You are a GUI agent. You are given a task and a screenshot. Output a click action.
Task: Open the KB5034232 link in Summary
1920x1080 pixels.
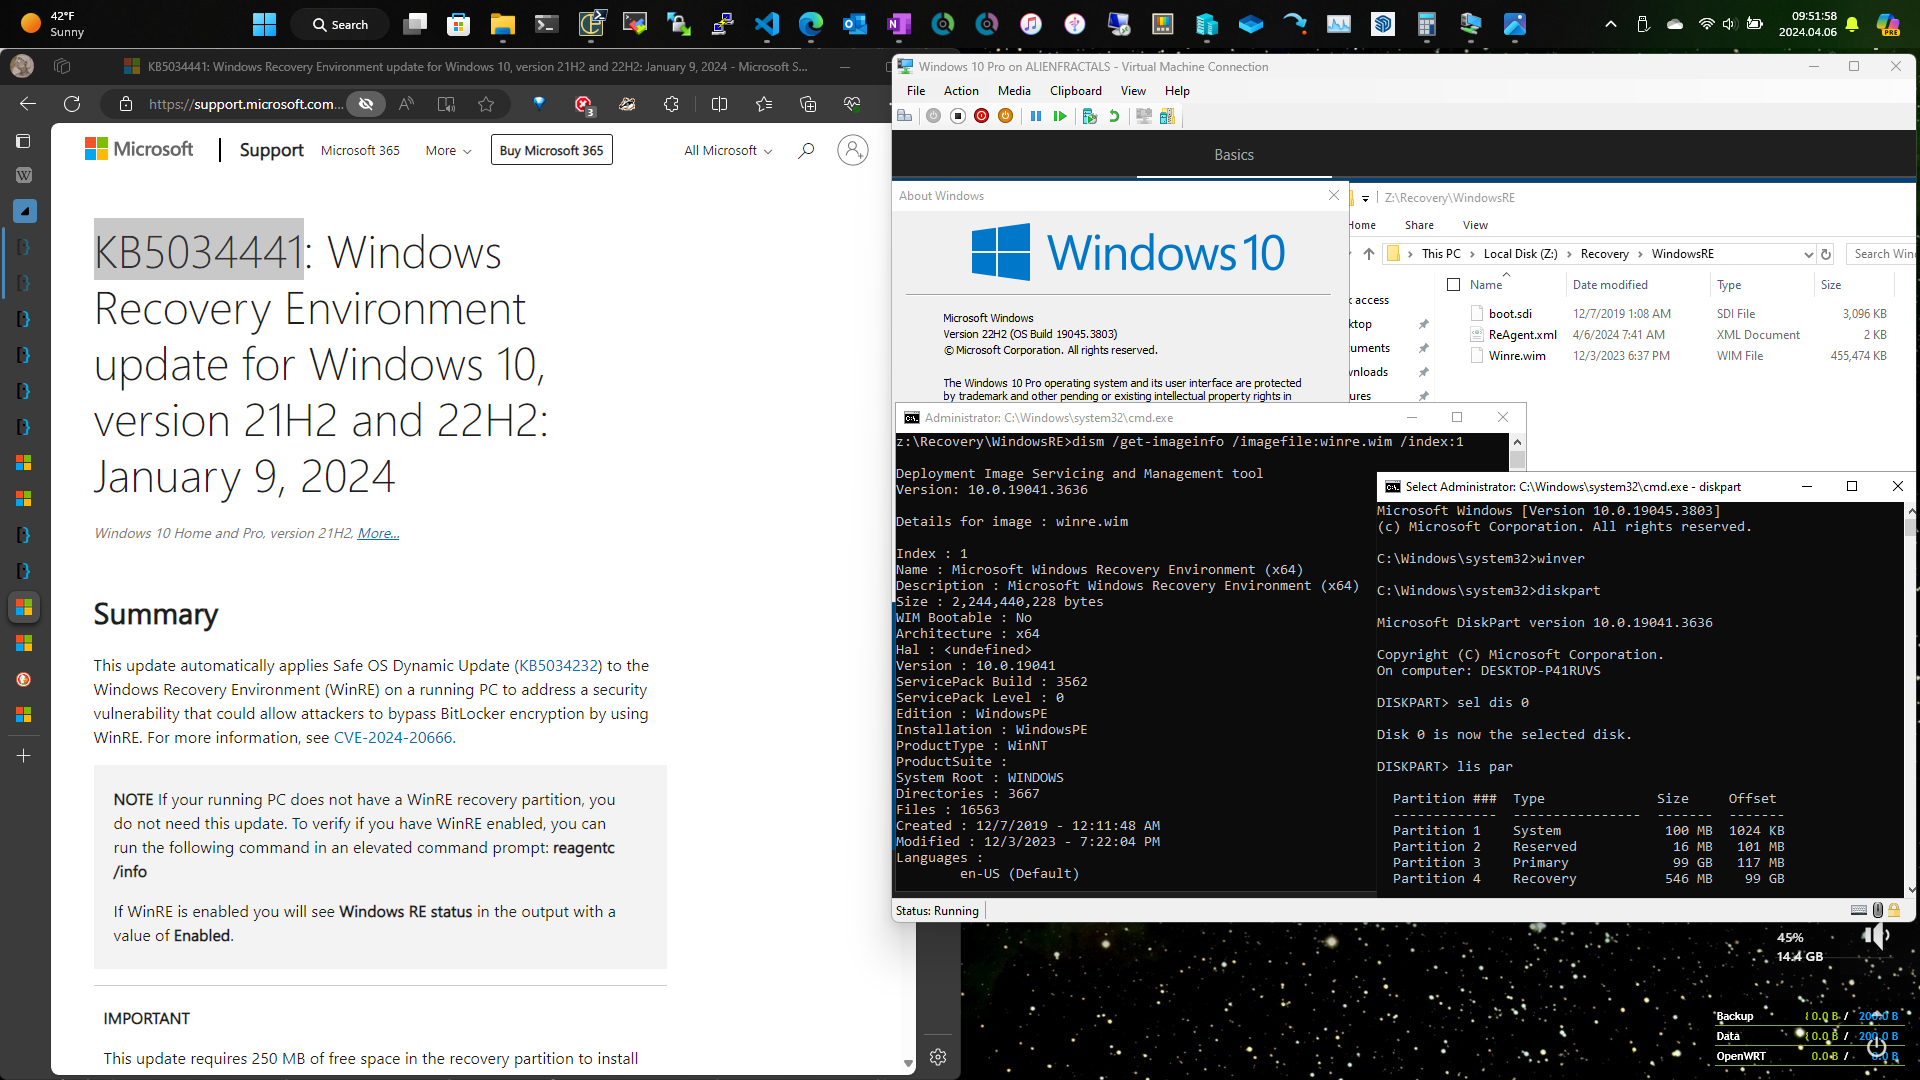[x=560, y=666]
